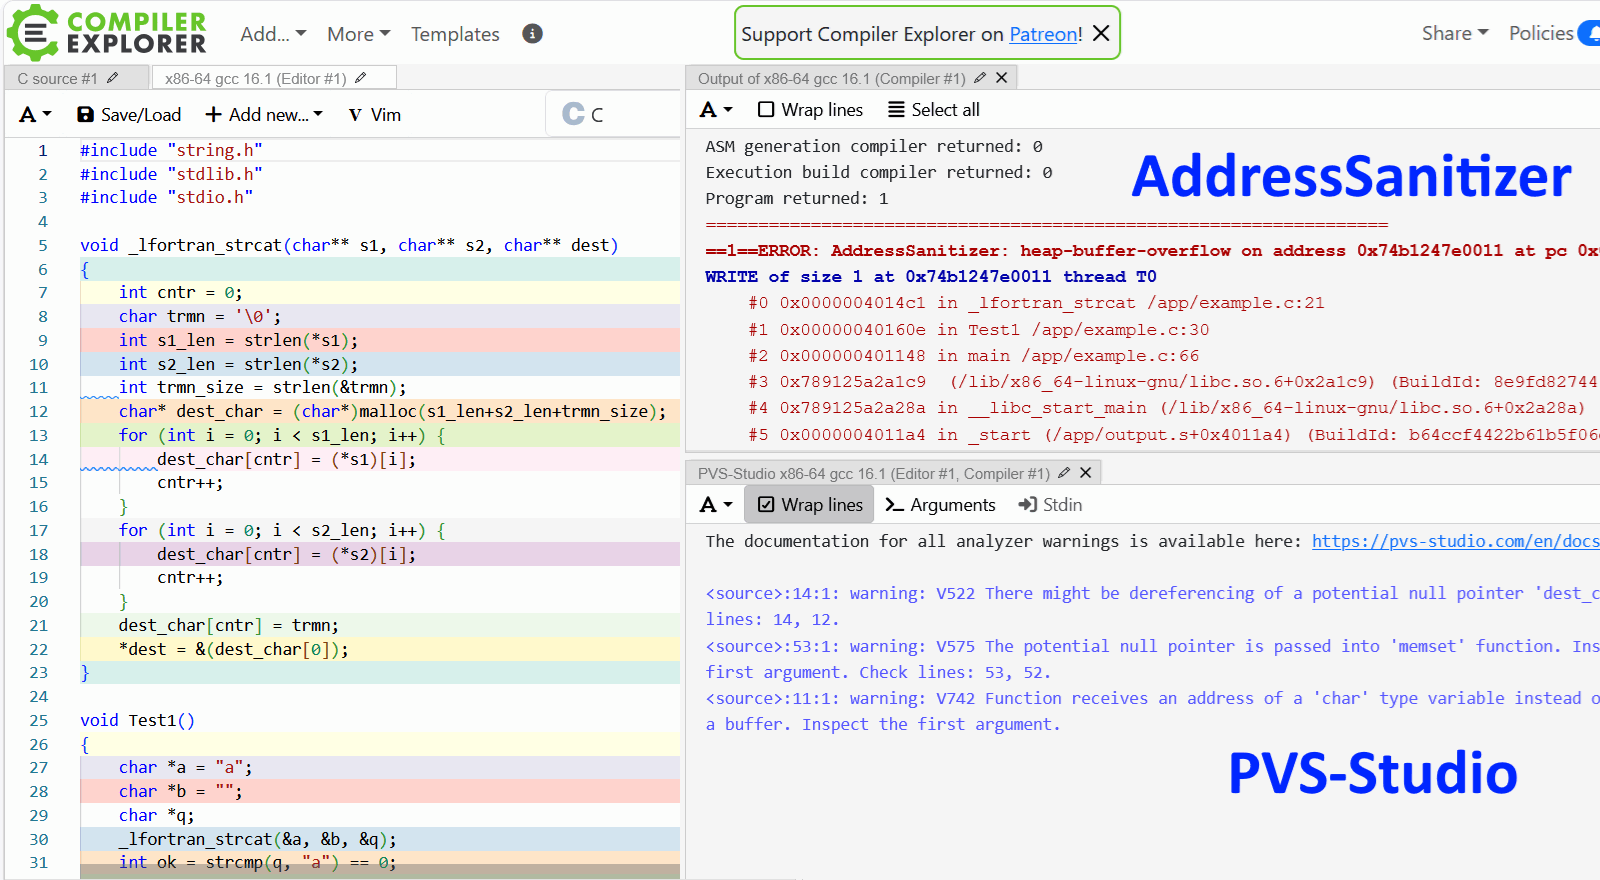The width and height of the screenshot is (1600, 880).
Task: Click the info circle icon in navbar
Action: (533, 34)
